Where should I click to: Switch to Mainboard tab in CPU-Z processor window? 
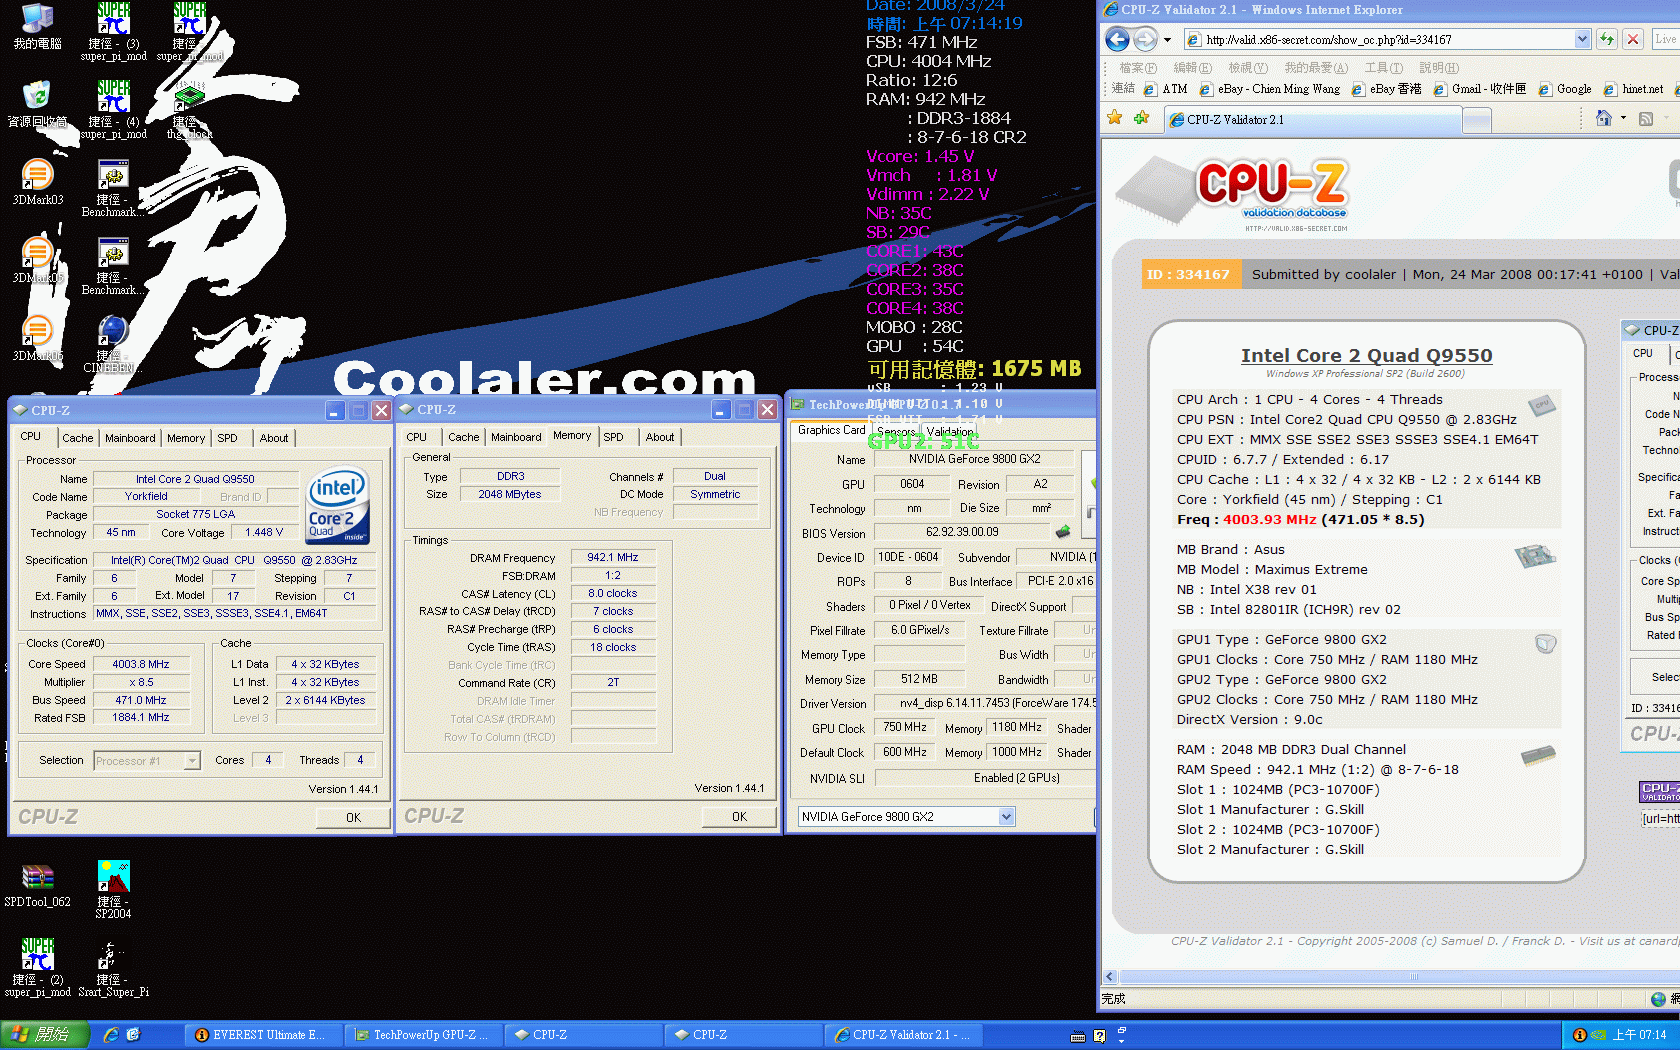[x=130, y=438]
